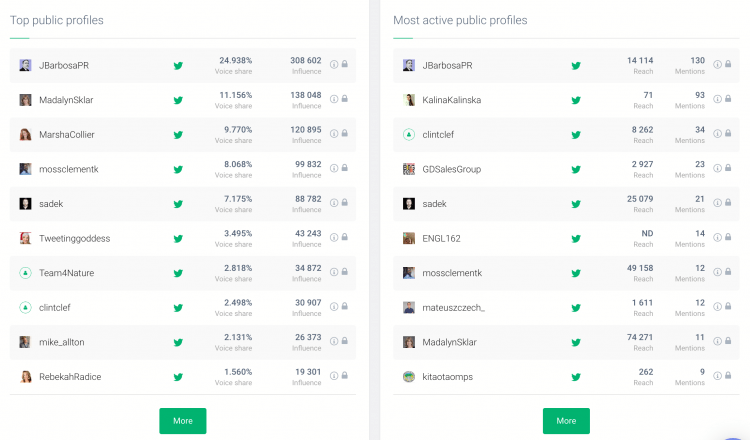
Task: Click info icon next to Team4Nature influence
Action: 334,272
